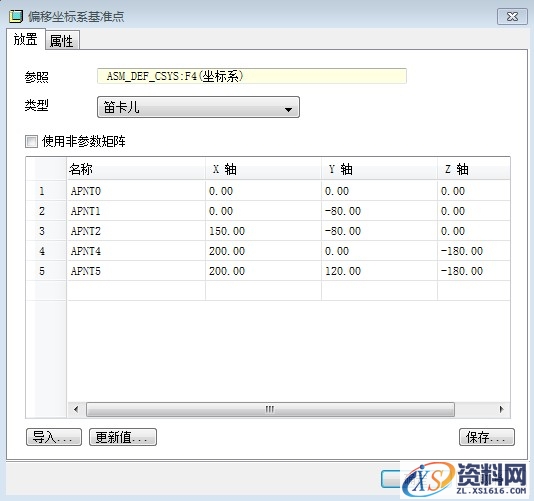Click APNT5's X value 200.00
The width and height of the screenshot is (534, 501).
[x=263, y=271]
